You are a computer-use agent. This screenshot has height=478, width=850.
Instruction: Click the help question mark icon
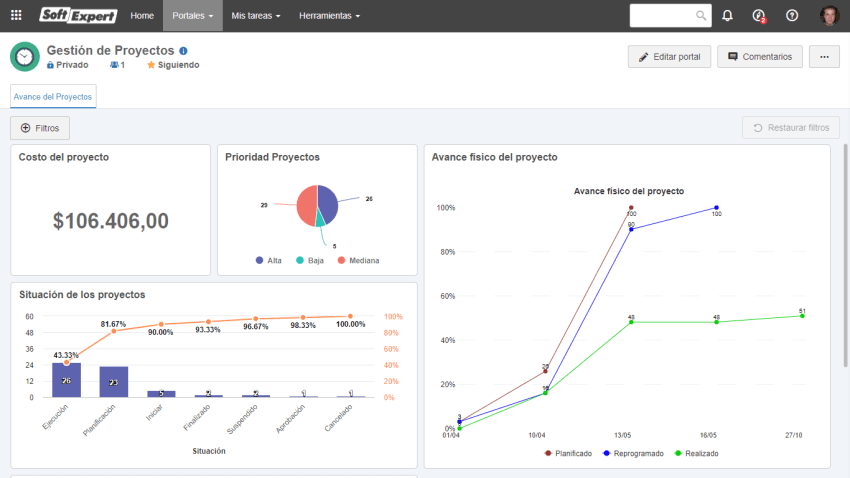(792, 16)
